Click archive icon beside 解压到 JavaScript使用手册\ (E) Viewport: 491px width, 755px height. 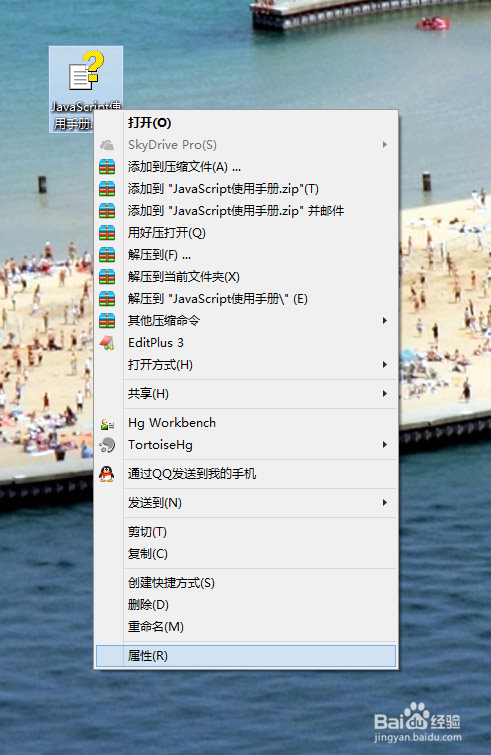click(107, 299)
